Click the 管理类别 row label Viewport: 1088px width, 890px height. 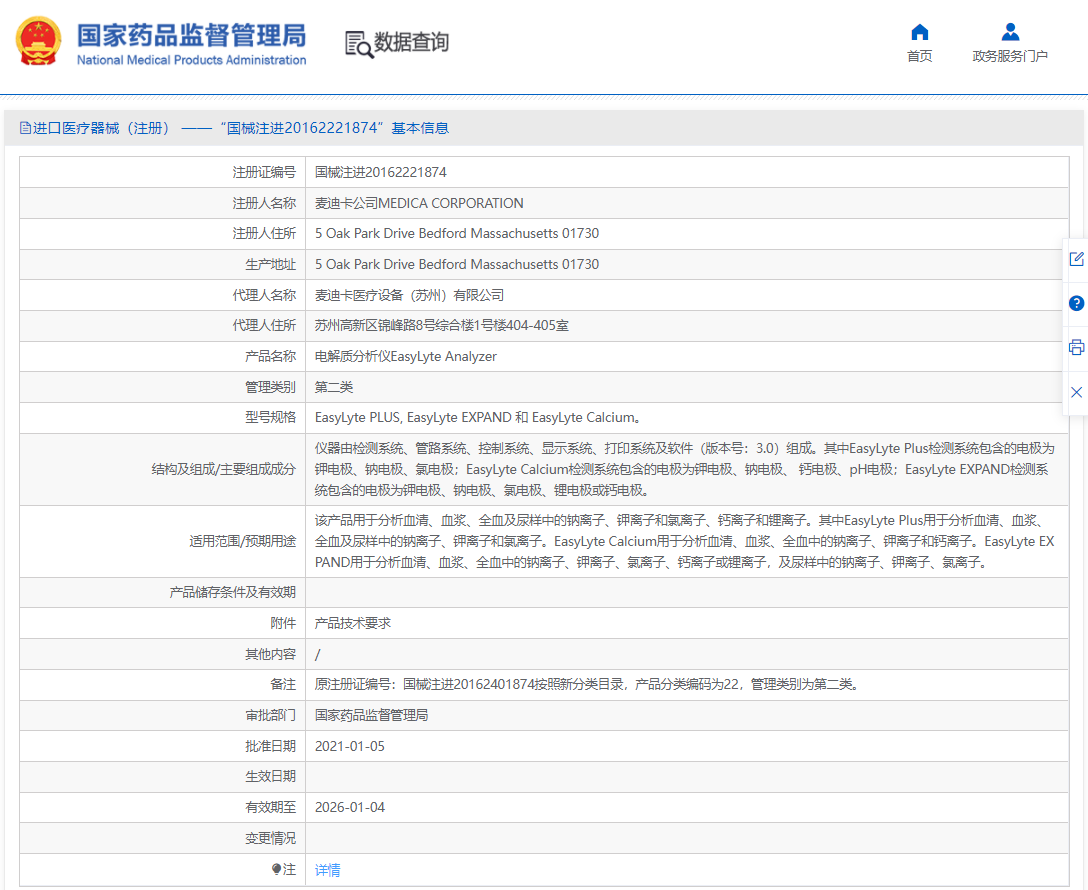pos(270,387)
